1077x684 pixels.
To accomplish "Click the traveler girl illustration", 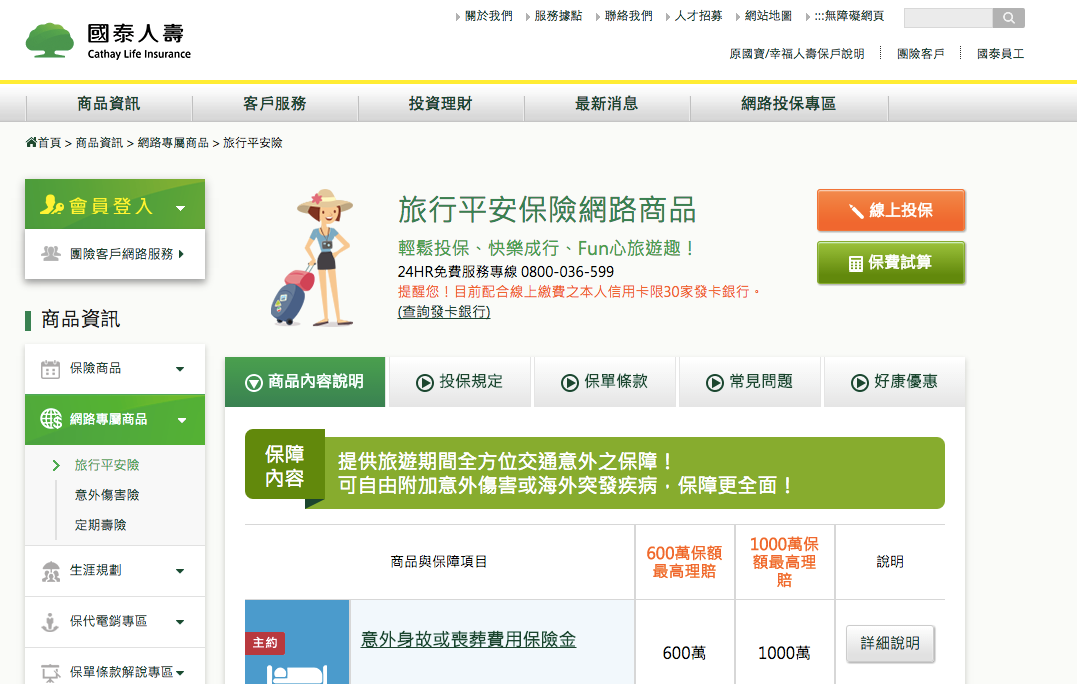I will coord(313,258).
